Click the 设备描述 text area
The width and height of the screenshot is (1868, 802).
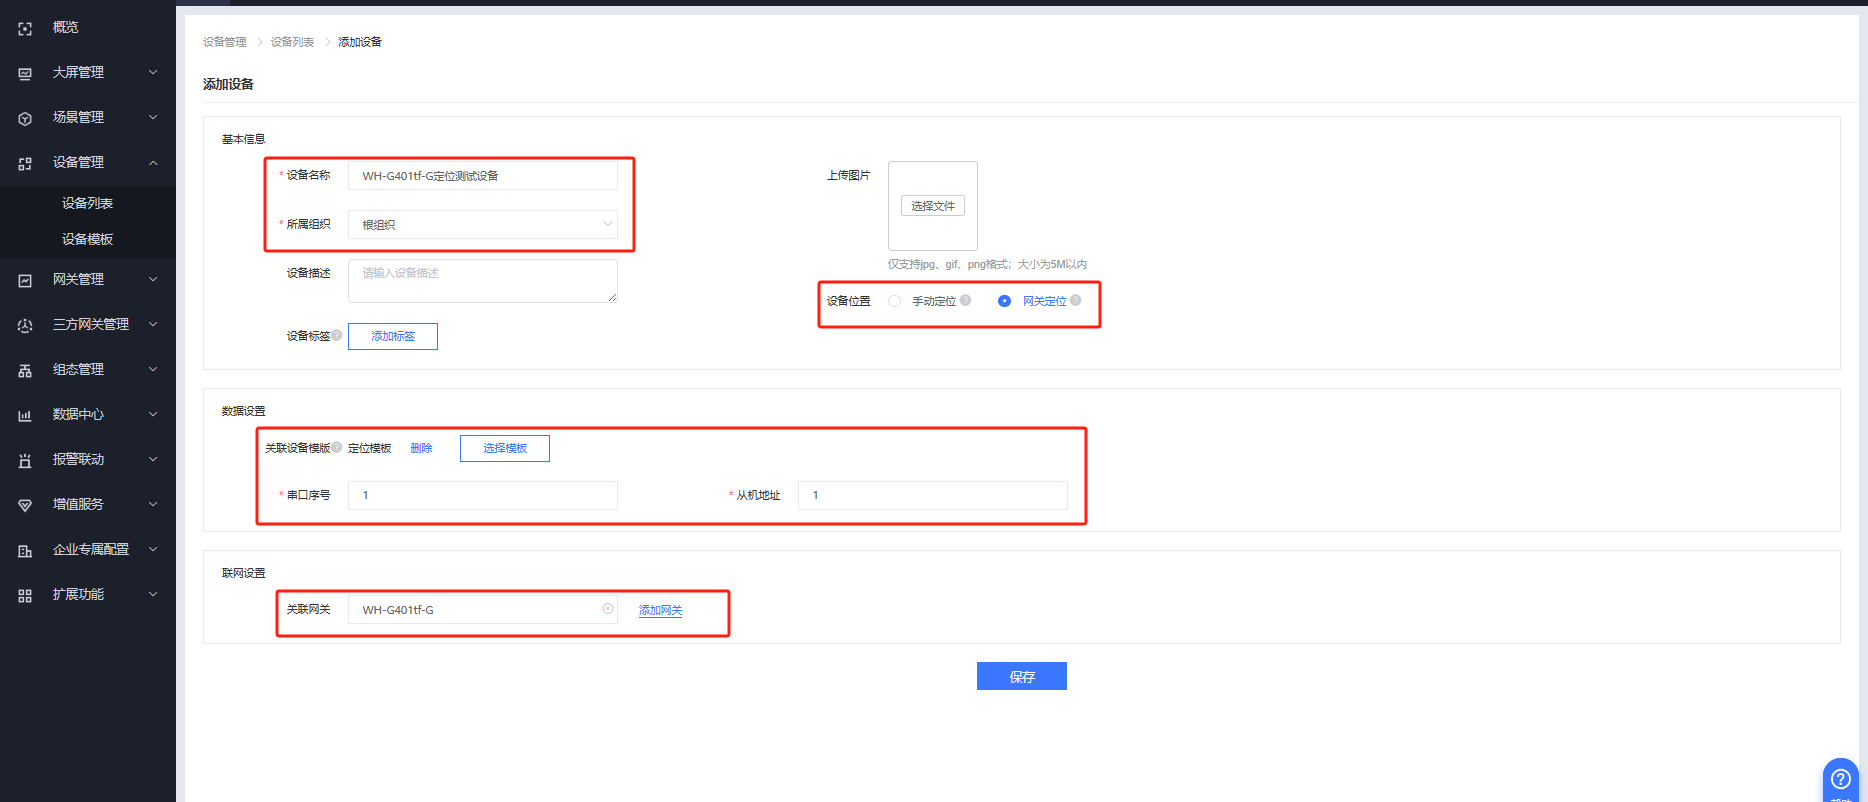click(483, 281)
